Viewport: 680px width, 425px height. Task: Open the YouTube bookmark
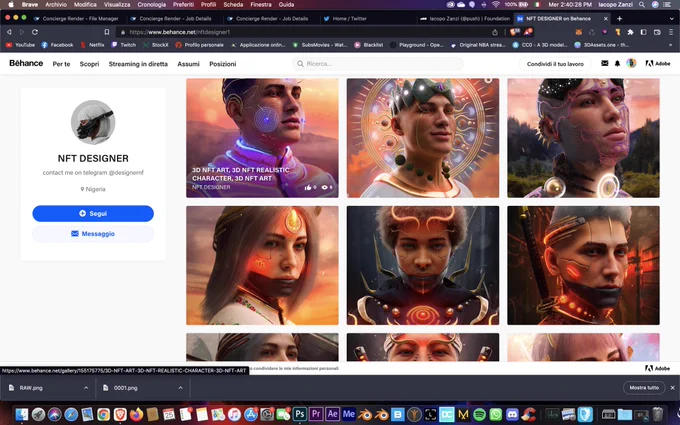tap(20, 45)
